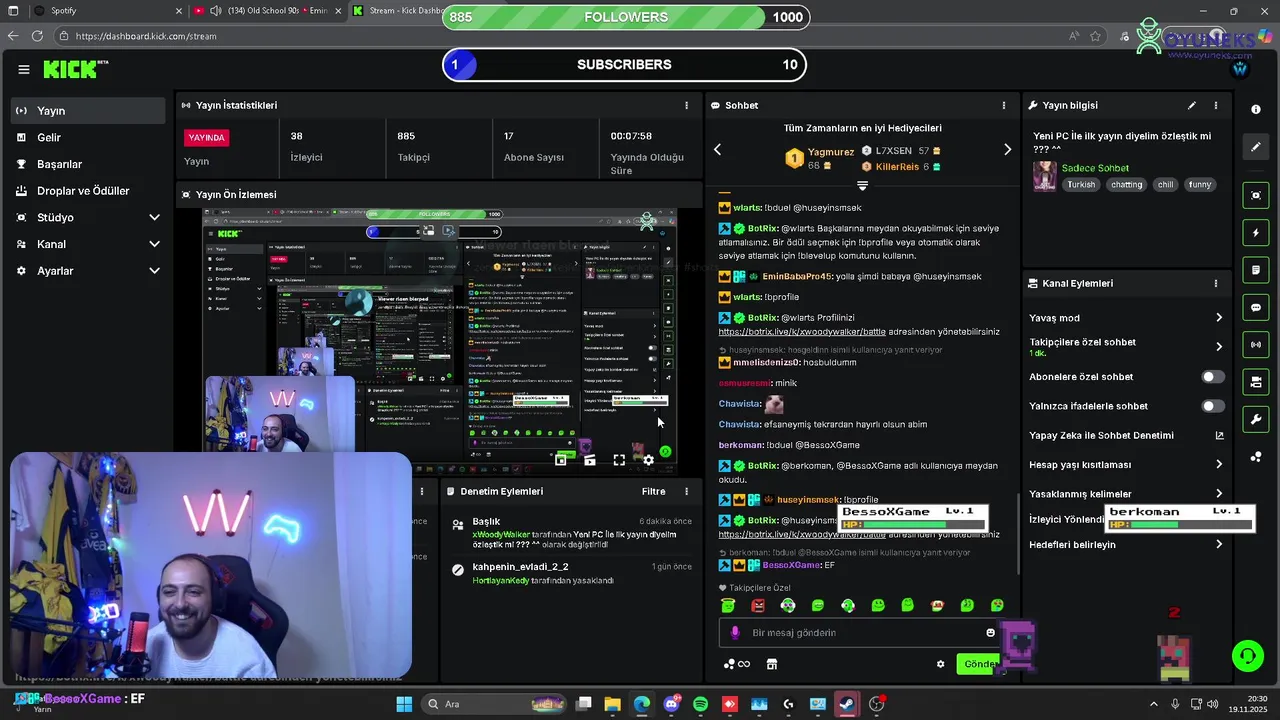This screenshot has height=720, width=1280.
Task: Open Yayın bilgisi panel options menu
Action: click(x=1216, y=105)
